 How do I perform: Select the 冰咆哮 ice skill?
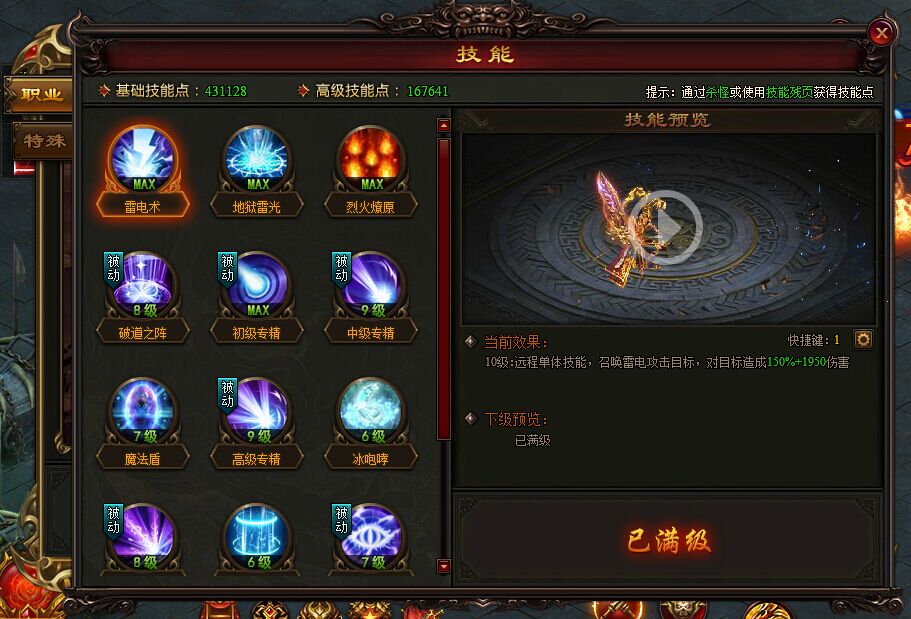tap(371, 412)
